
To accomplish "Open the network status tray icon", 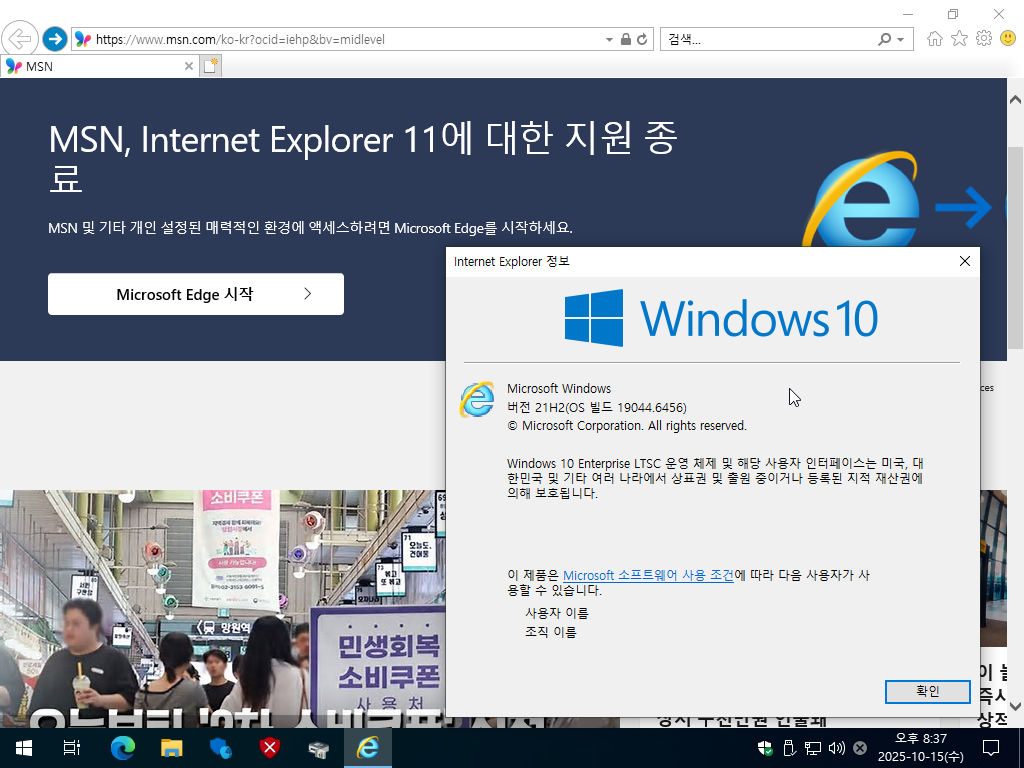I will [x=812, y=748].
